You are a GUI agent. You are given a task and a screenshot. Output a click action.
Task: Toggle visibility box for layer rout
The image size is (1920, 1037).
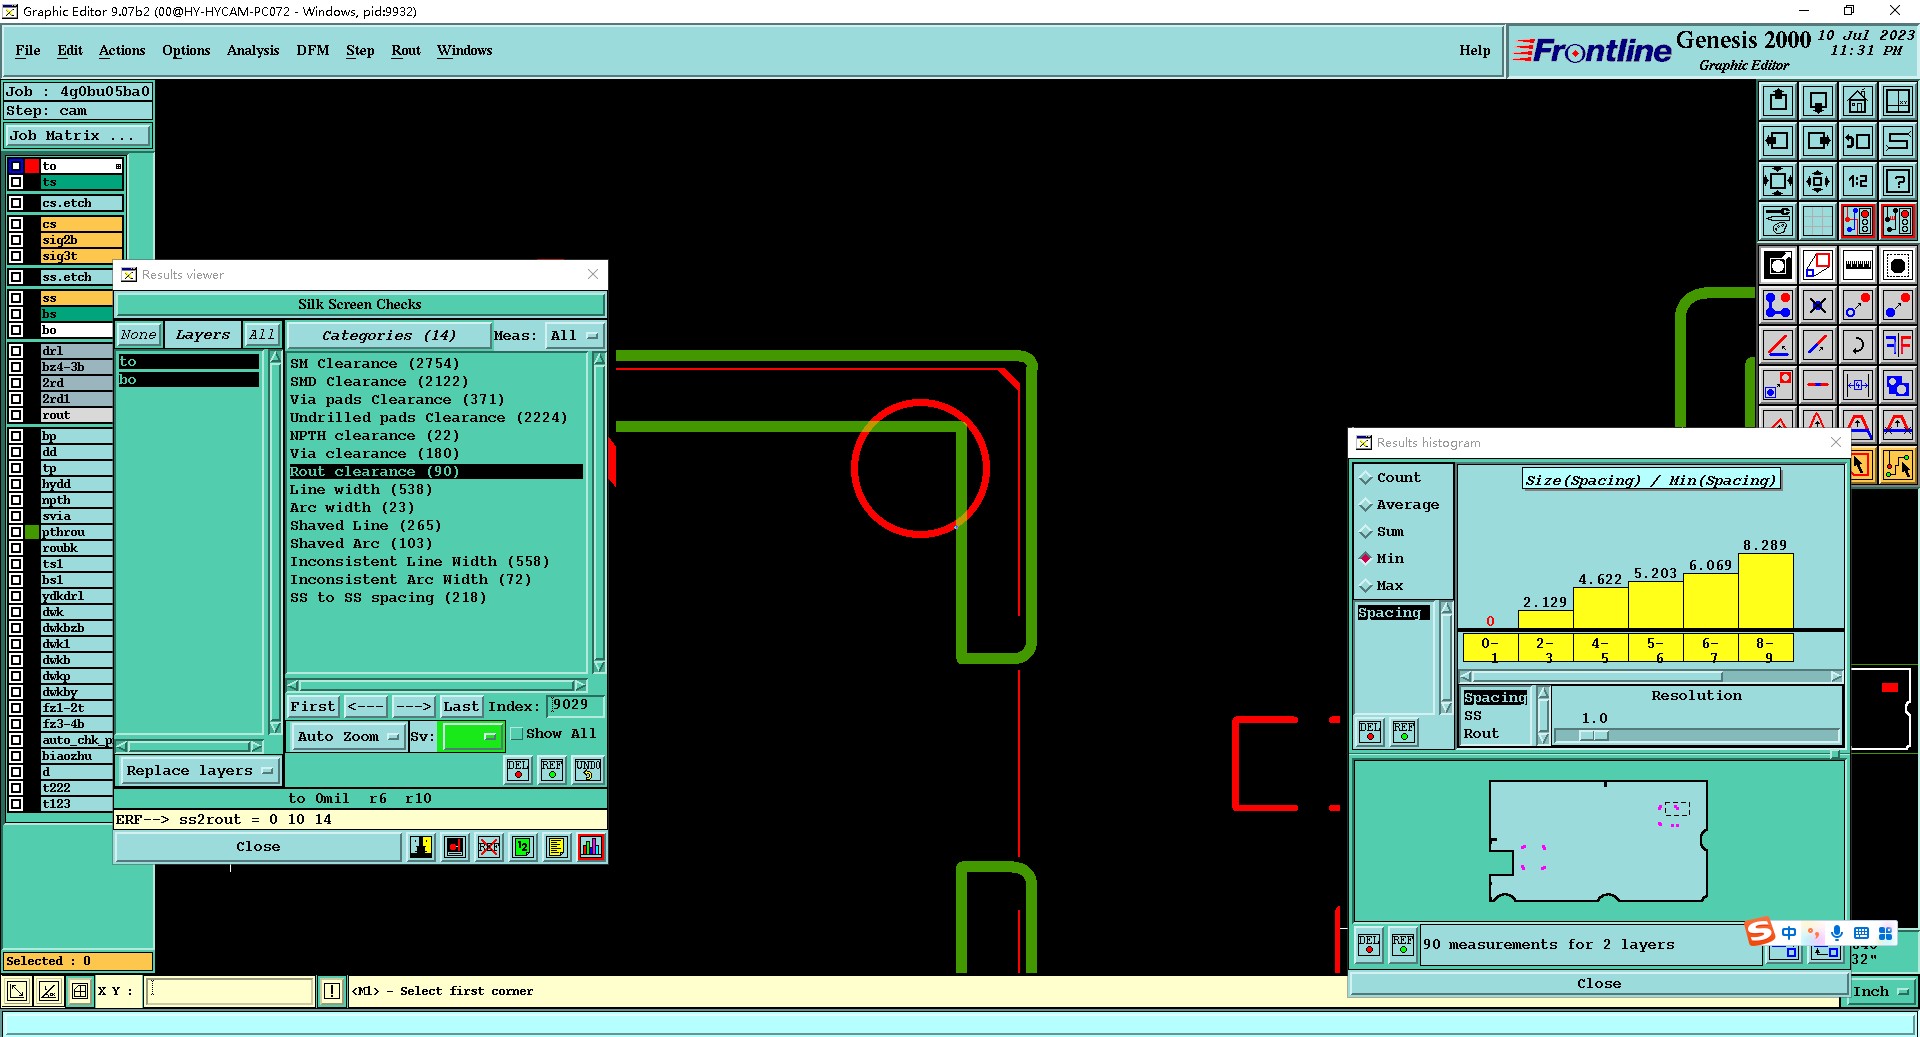click(x=16, y=415)
